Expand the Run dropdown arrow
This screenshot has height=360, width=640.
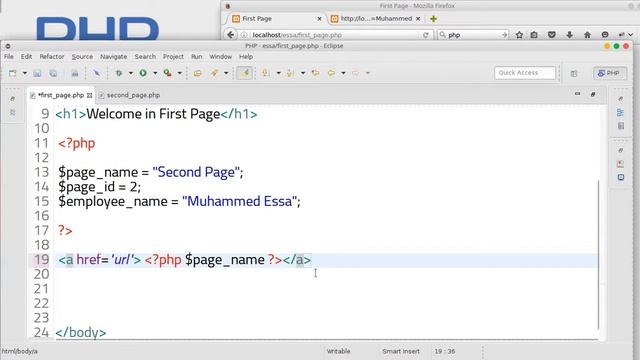(155, 73)
